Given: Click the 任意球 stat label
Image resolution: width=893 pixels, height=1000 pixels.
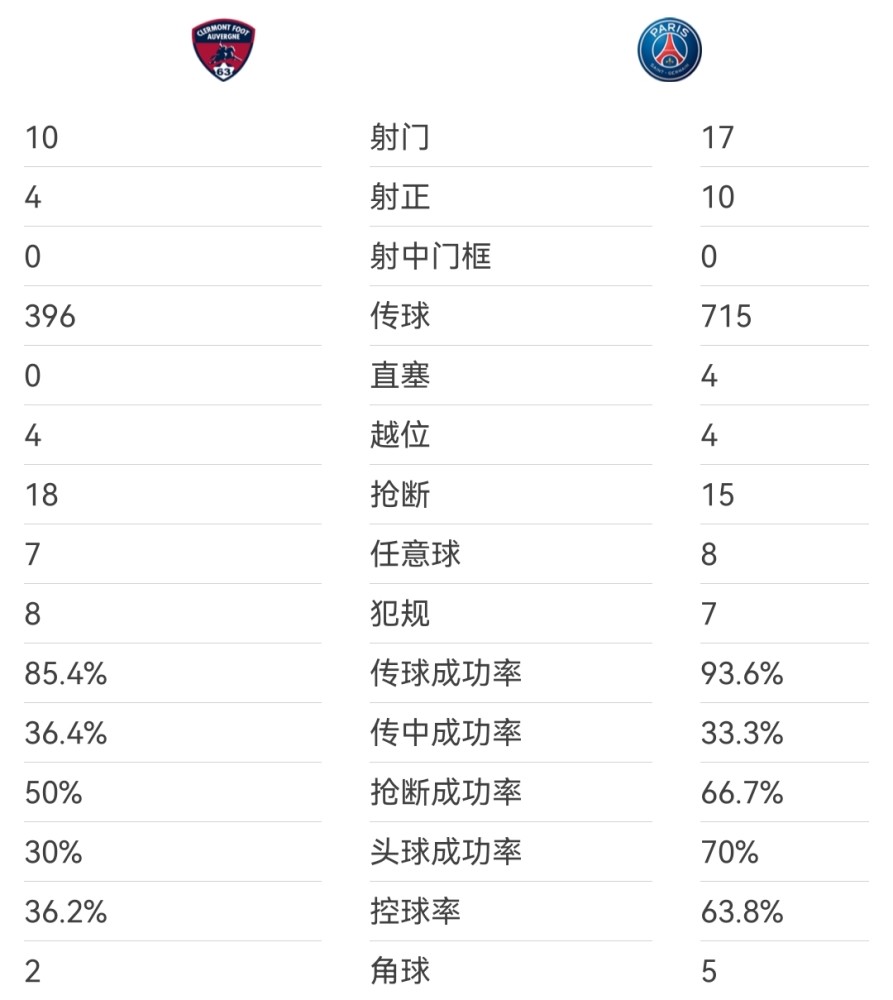Looking at the screenshot, I should point(415,554).
